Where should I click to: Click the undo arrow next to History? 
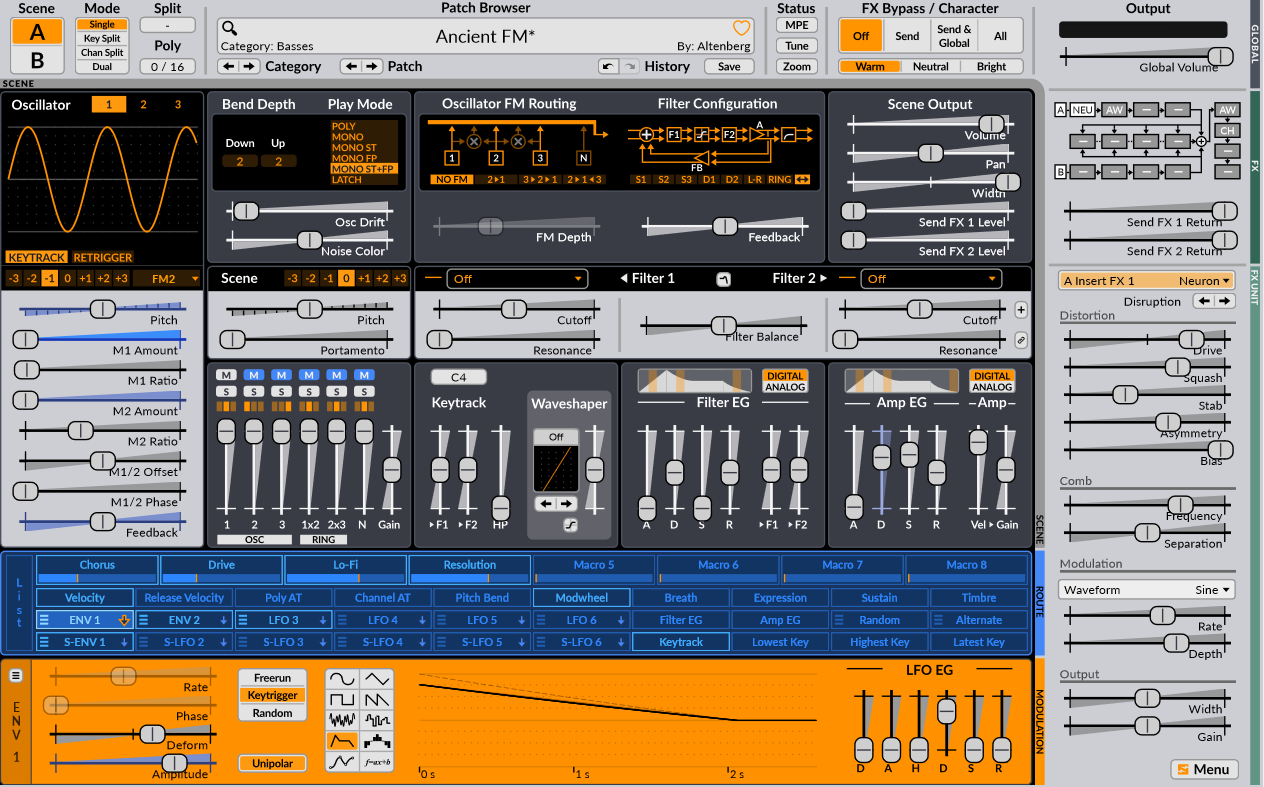click(608, 66)
